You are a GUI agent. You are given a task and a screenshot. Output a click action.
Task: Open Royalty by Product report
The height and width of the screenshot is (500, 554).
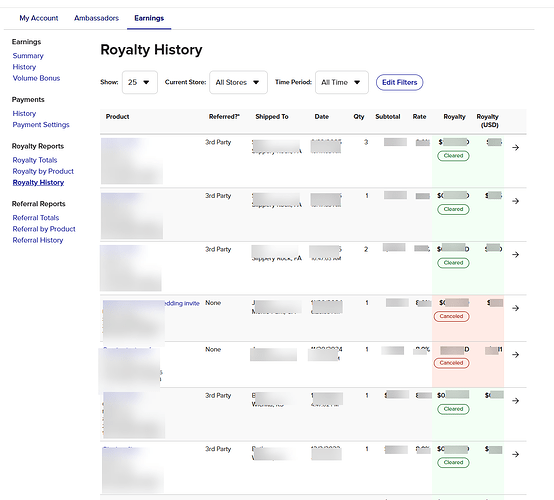pos(43,171)
